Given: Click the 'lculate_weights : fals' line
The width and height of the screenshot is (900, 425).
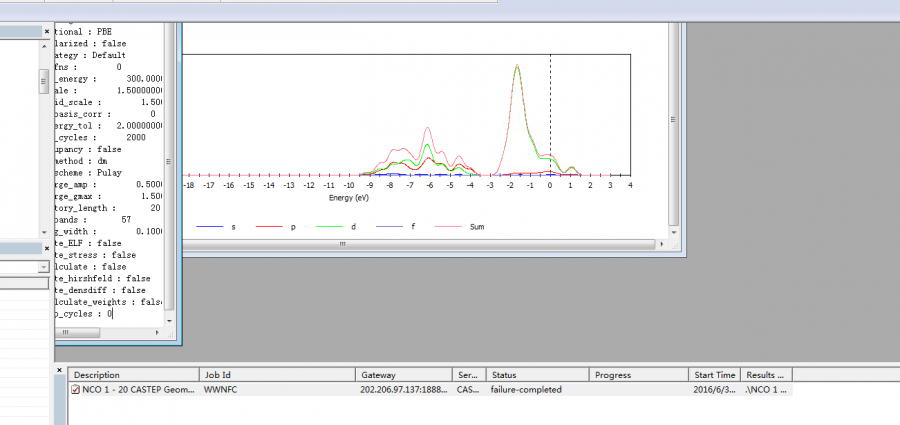Looking at the screenshot, I should pyautogui.click(x=108, y=302).
